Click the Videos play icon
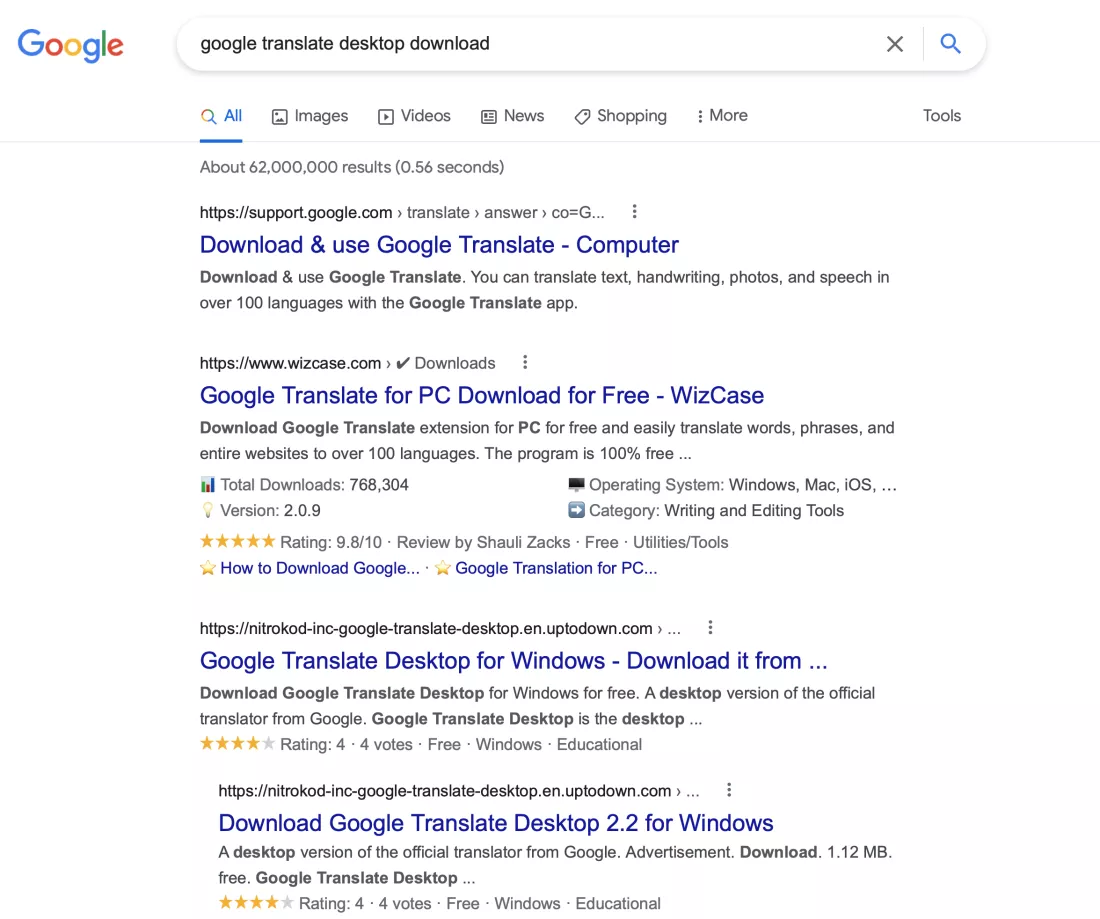 click(385, 116)
